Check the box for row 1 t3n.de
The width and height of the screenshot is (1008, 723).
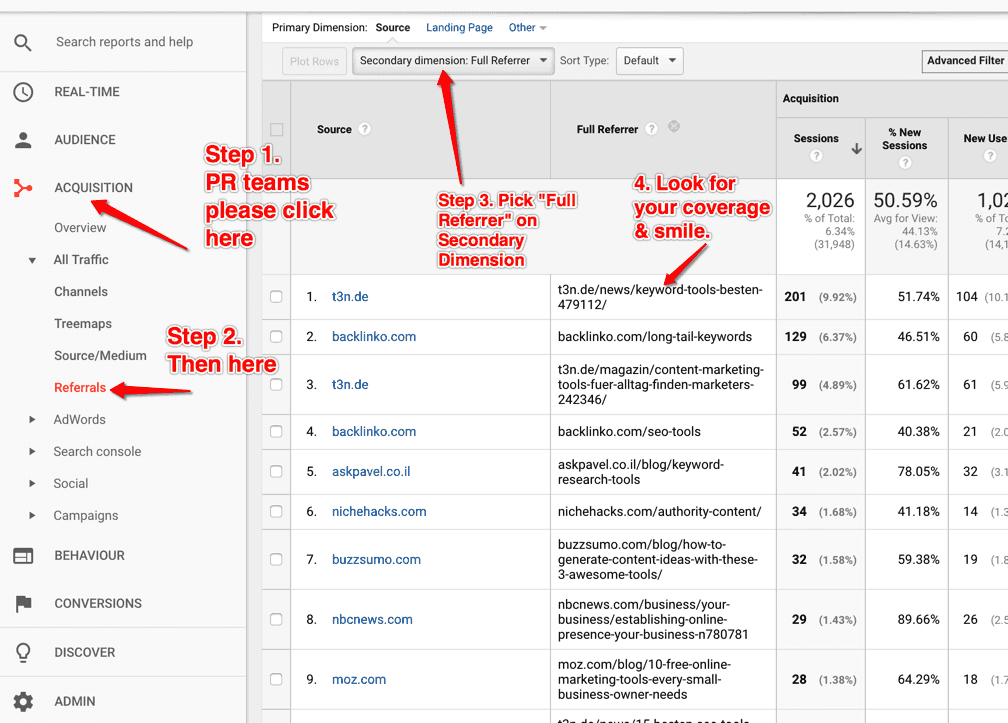pyautogui.click(x=276, y=296)
